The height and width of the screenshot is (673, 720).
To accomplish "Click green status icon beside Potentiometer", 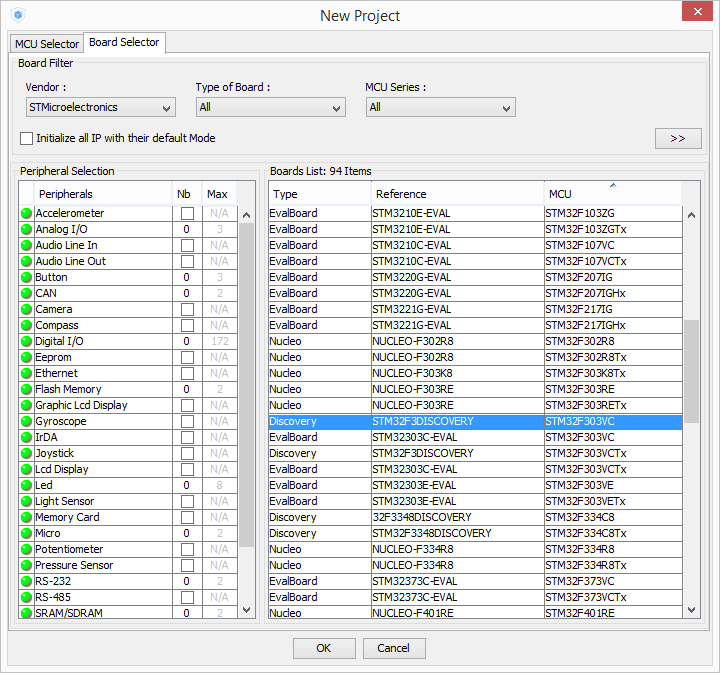I will tap(27, 550).
